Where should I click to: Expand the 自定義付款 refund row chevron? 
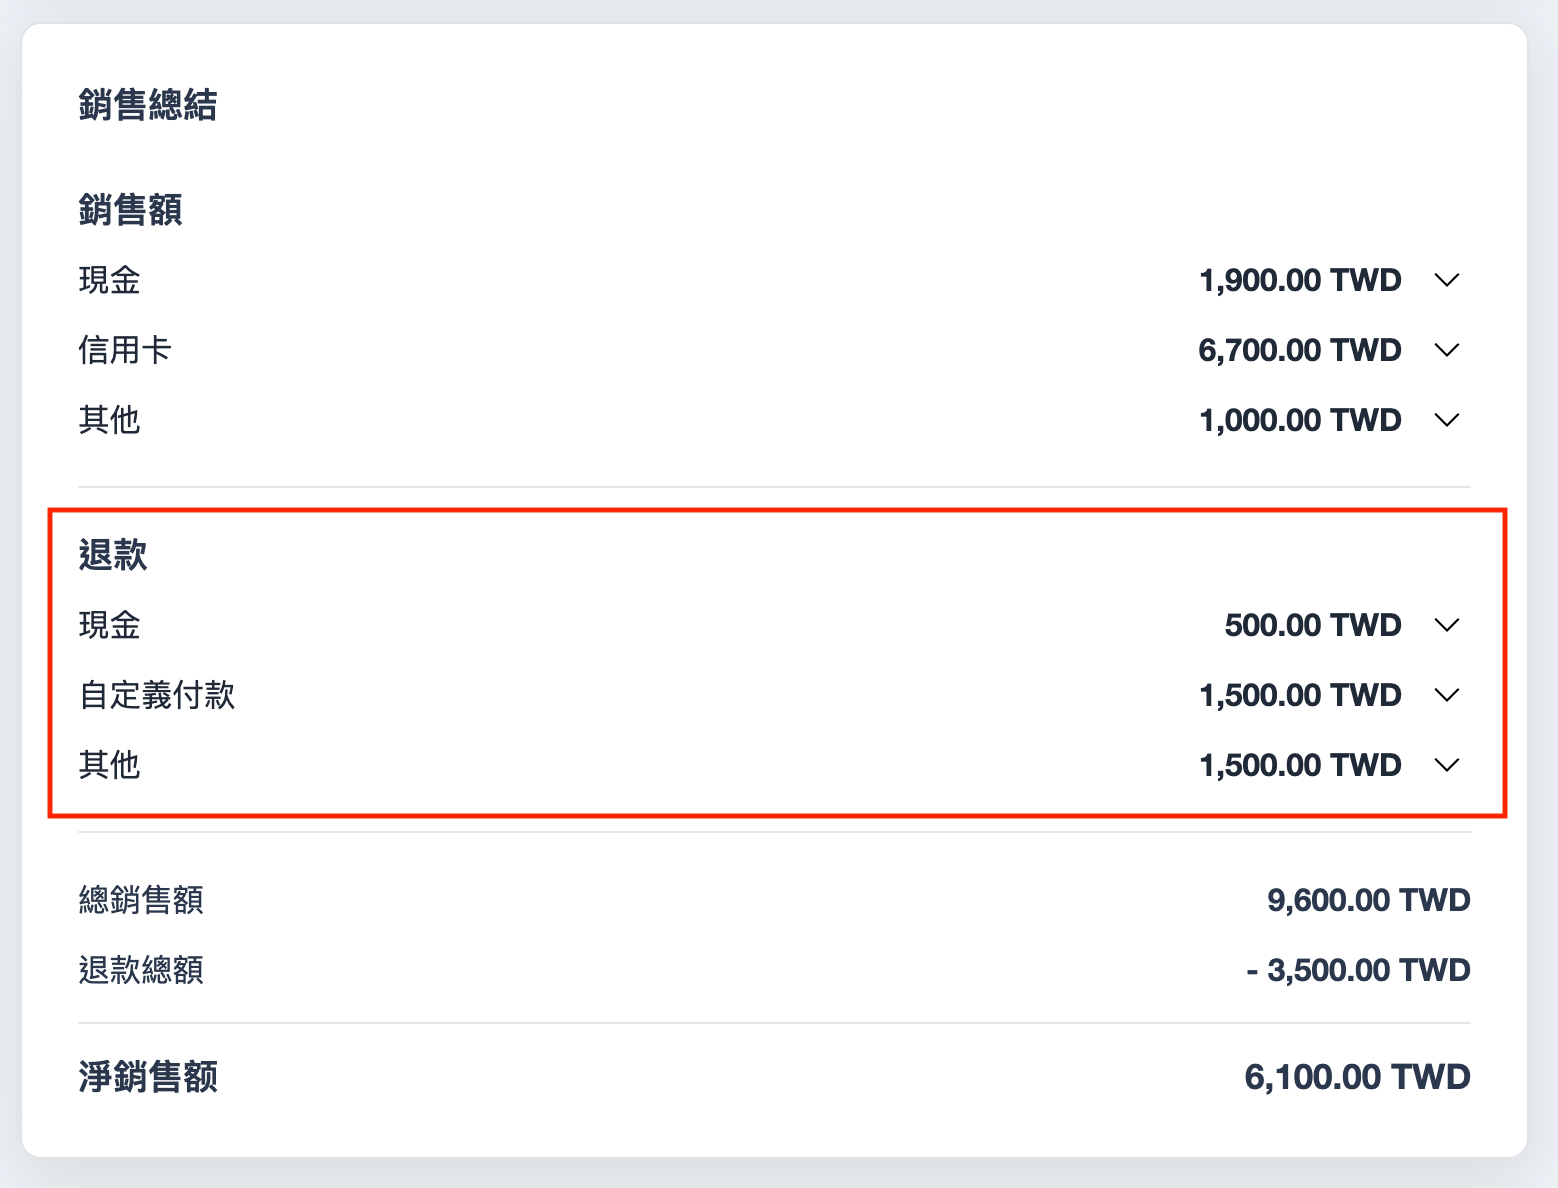[1447, 695]
